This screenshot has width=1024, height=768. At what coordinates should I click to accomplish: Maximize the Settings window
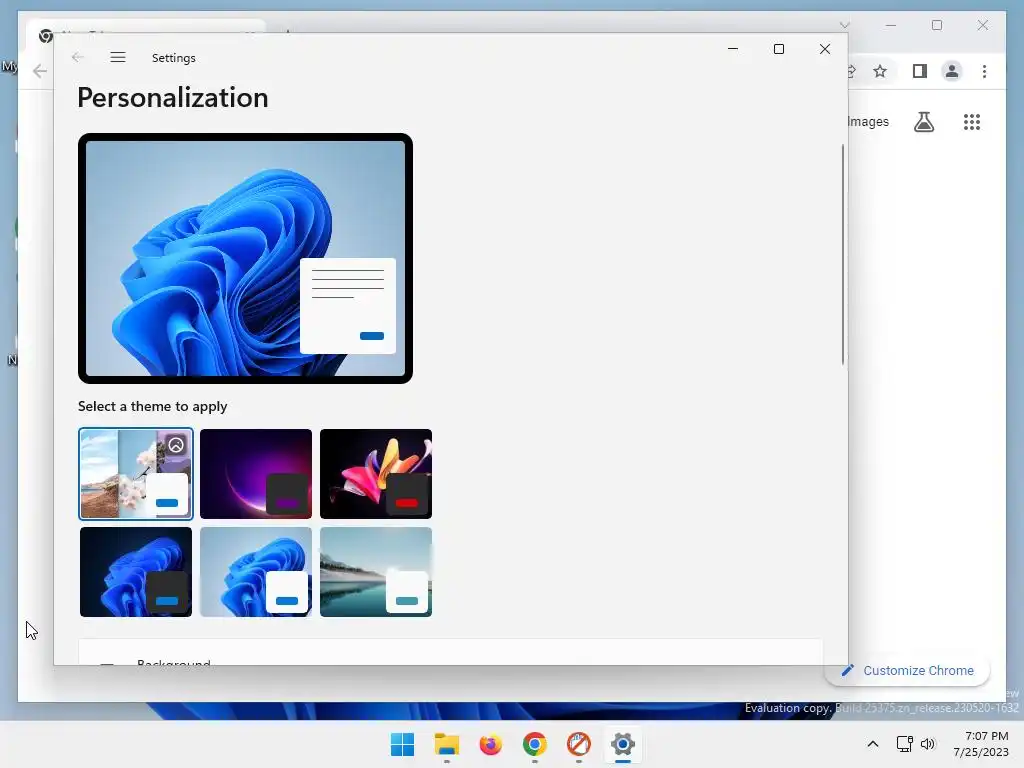(x=778, y=49)
